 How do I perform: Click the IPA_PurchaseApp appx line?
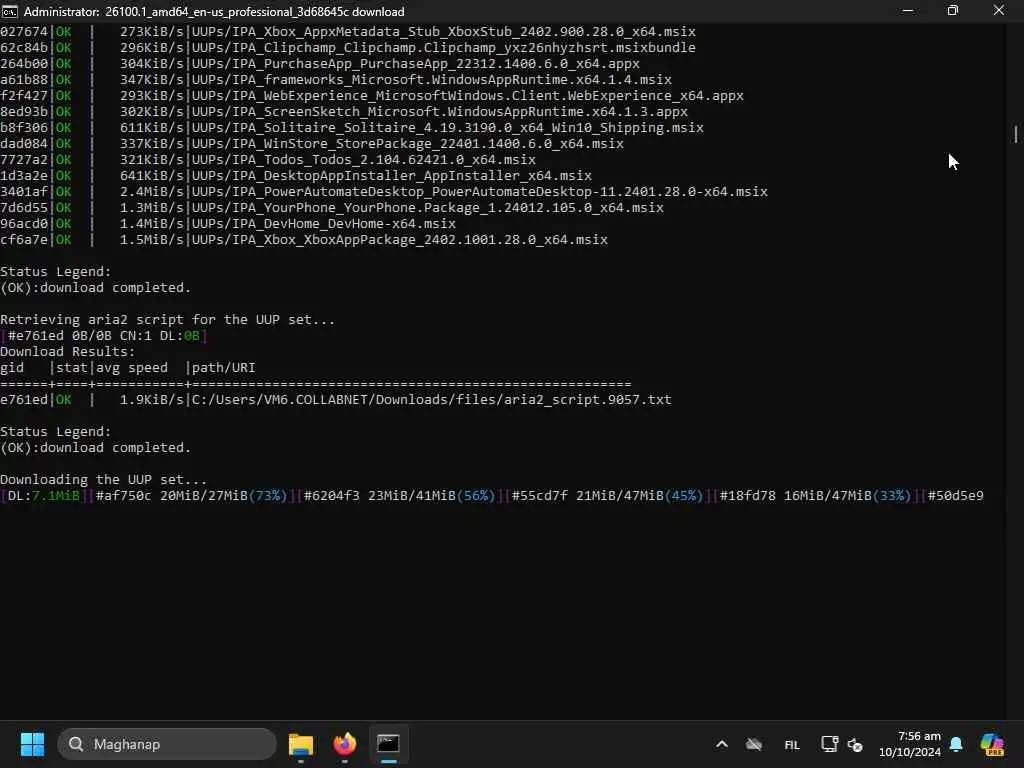(x=320, y=63)
